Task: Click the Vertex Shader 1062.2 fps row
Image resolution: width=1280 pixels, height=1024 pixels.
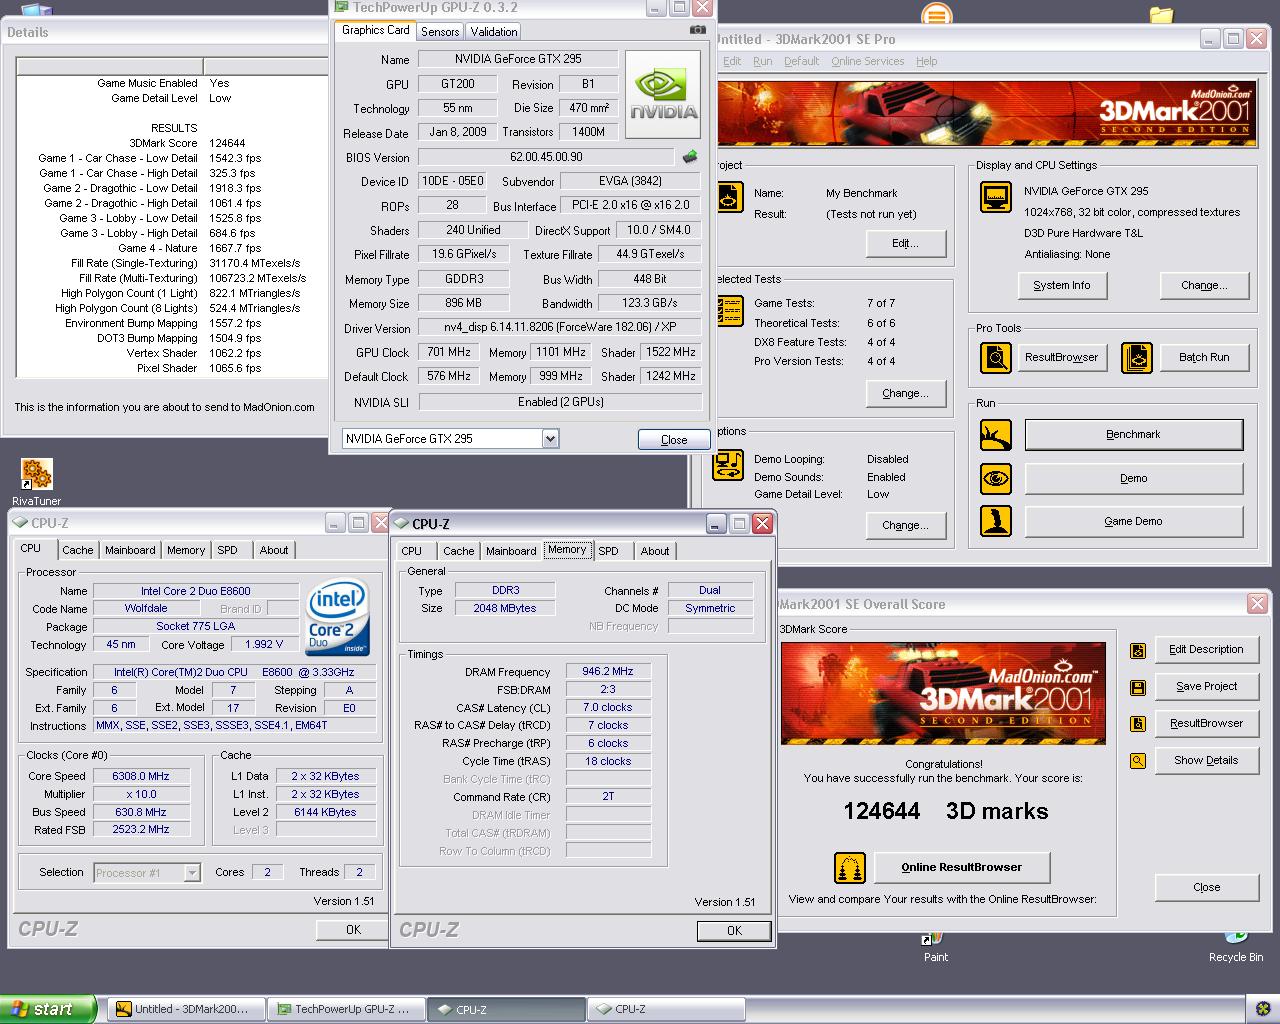Action: tap(172, 353)
